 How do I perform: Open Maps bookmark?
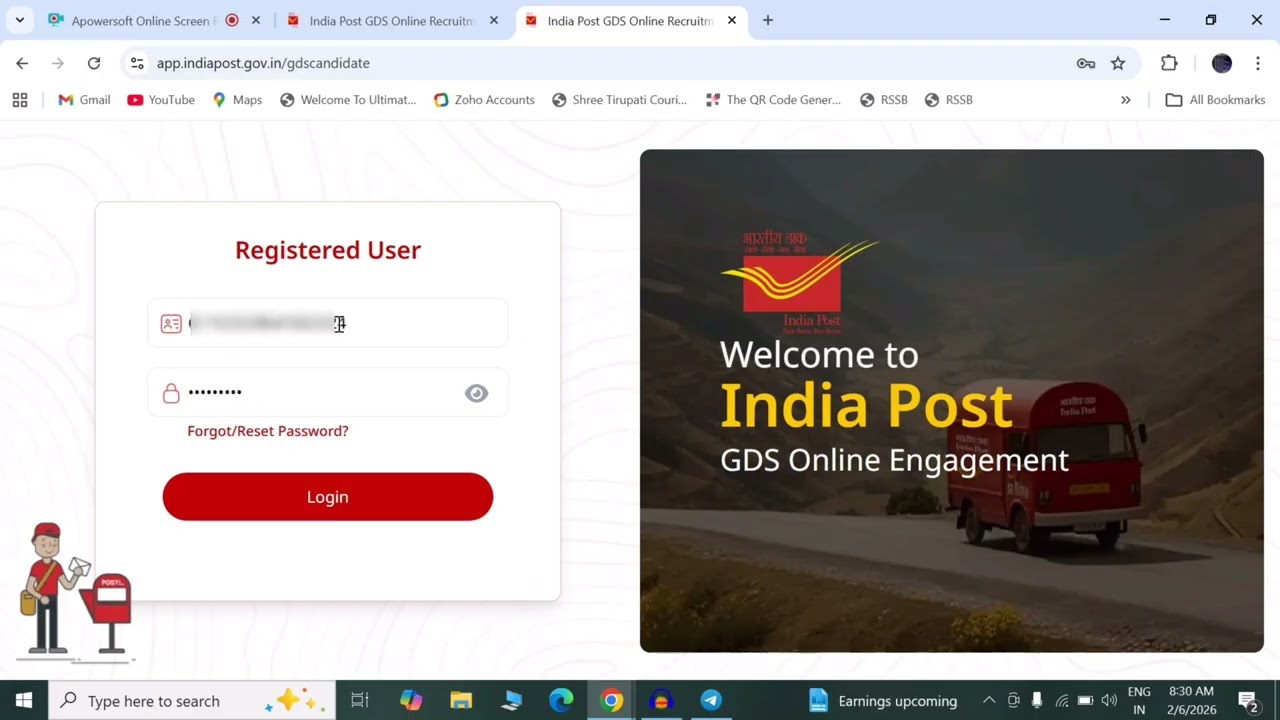pos(237,100)
